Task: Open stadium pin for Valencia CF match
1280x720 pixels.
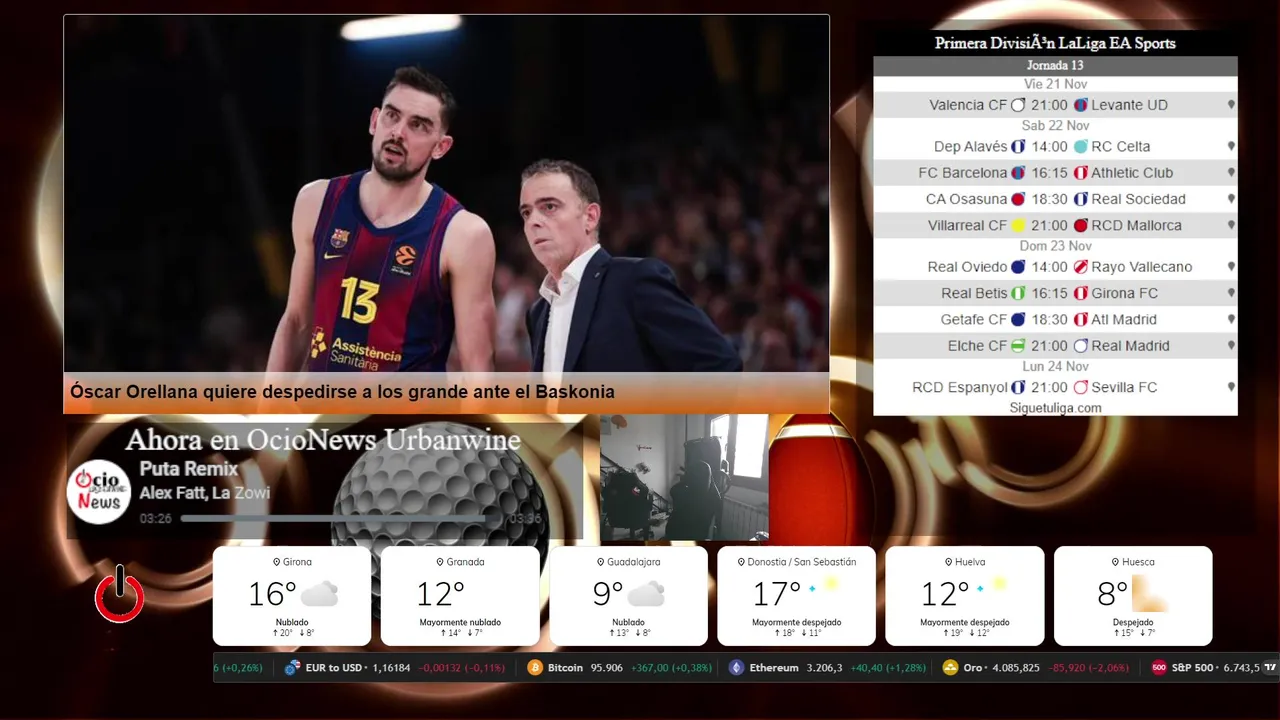Action: pyautogui.click(x=1231, y=105)
